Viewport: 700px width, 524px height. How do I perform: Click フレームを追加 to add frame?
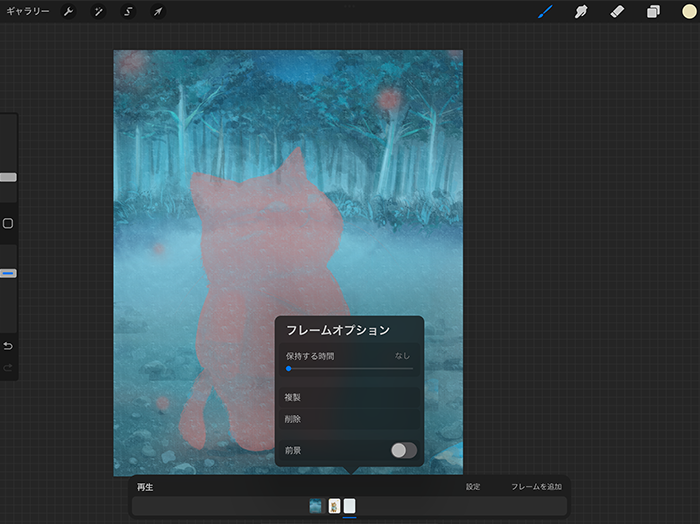click(536, 487)
